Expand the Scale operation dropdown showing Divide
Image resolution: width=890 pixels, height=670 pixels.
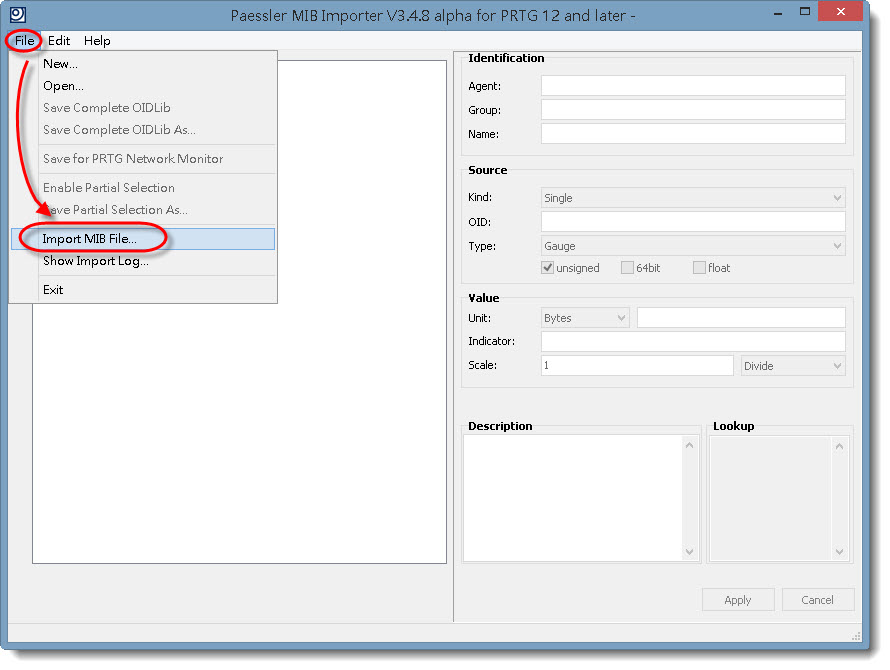pyautogui.click(x=793, y=366)
